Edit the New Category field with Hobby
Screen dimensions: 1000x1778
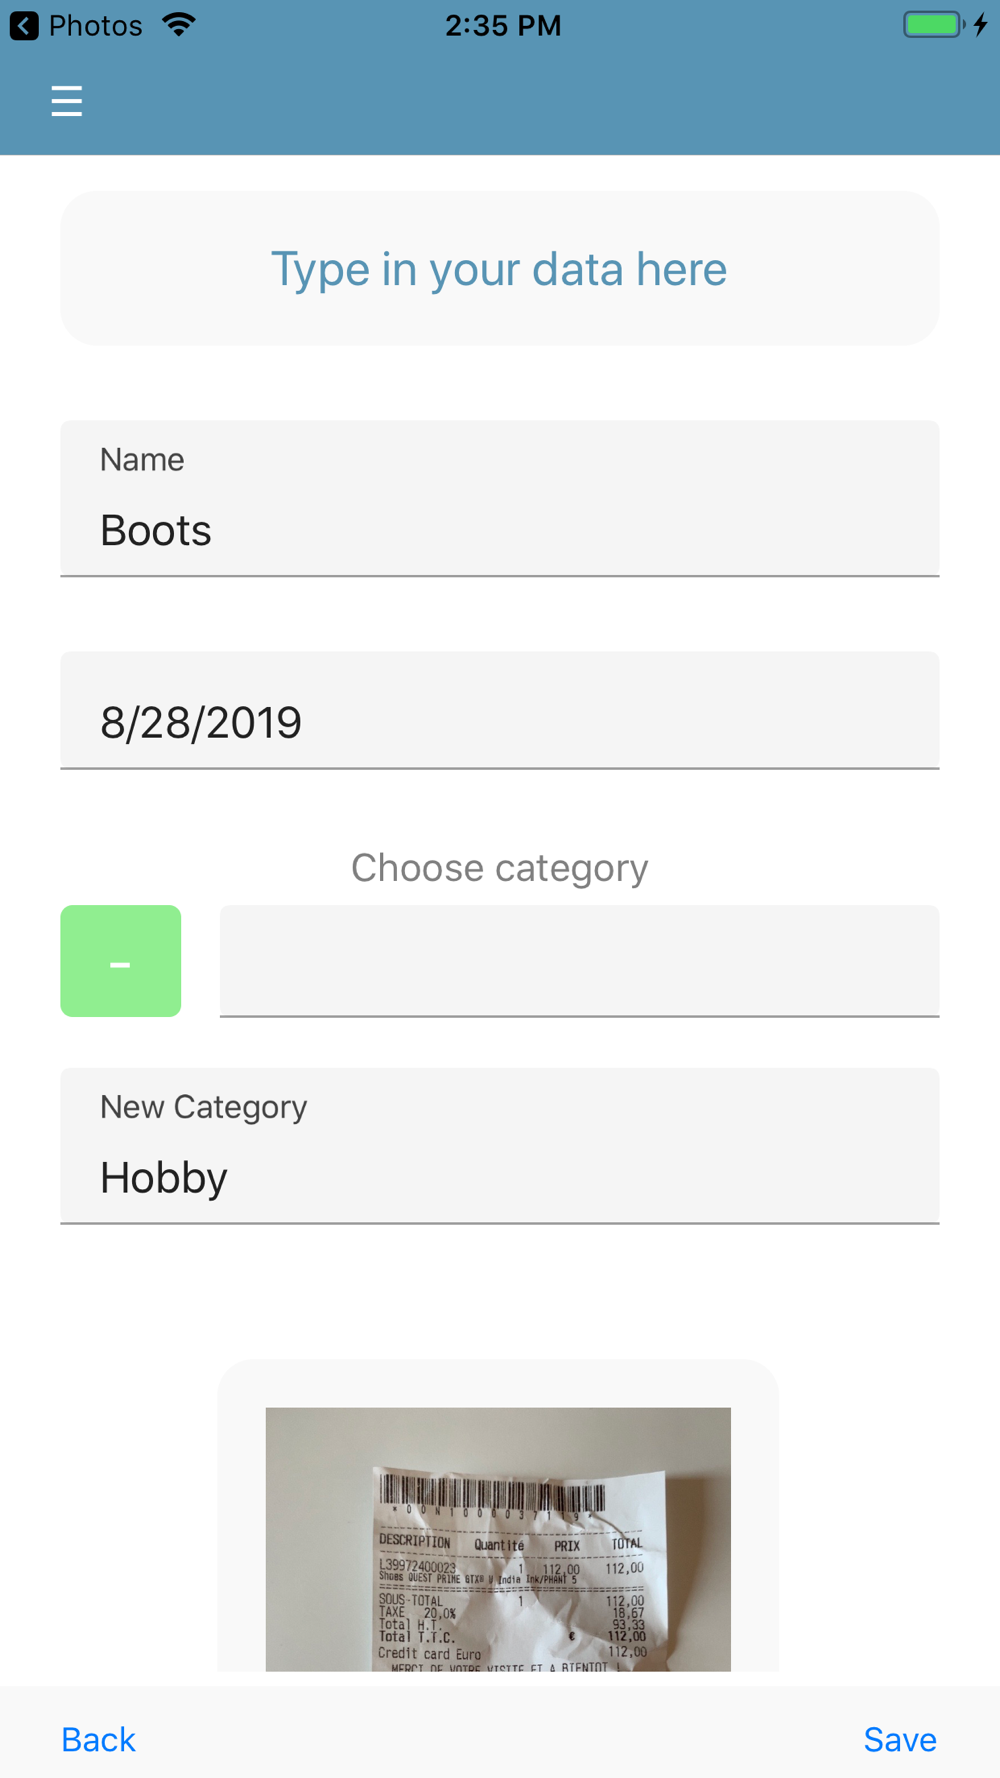coord(500,1146)
